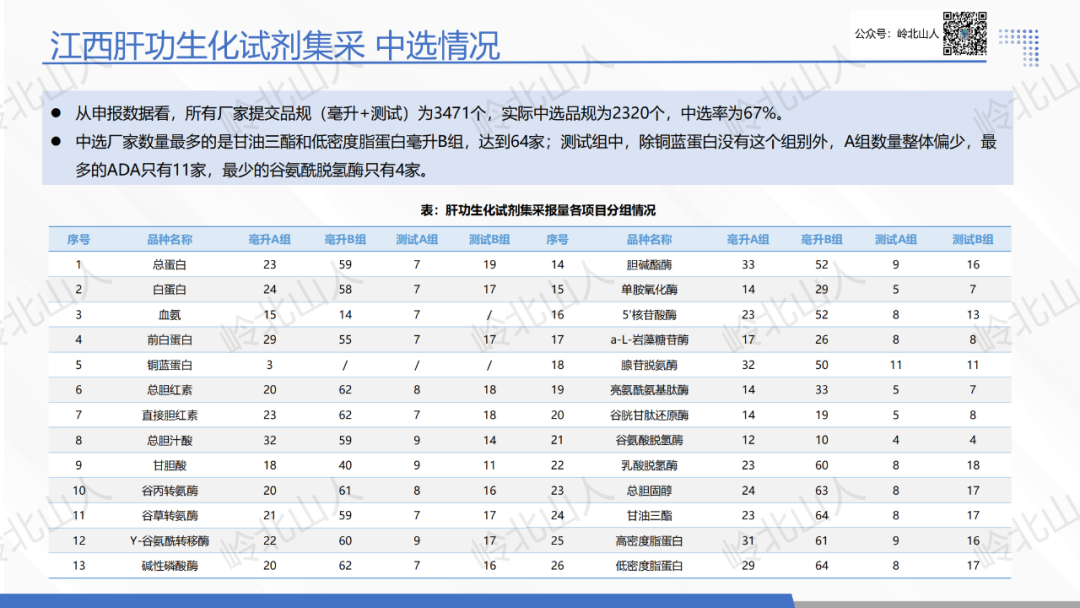1080x608 pixels.
Task: Click the second bullet line starting 中选厂家数量最多的是甘油三酯
Action: 536,142
